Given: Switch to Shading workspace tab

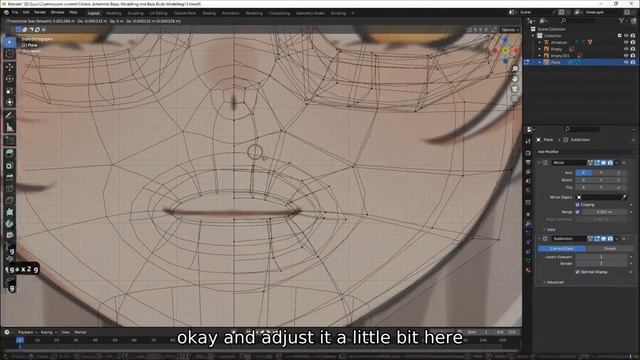Looking at the screenshot, I should pos(209,13).
